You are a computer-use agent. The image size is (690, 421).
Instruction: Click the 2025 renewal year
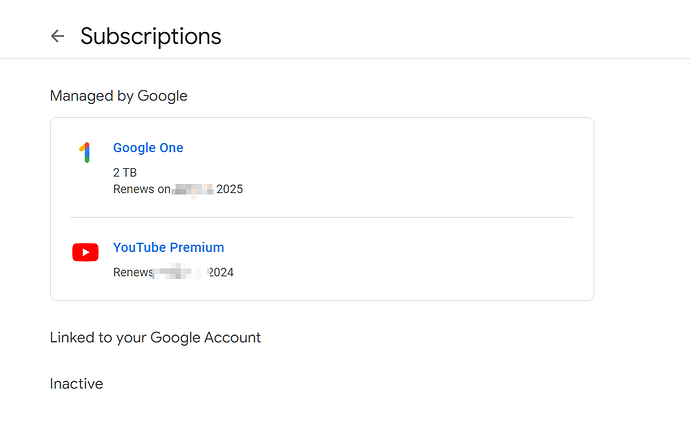point(230,188)
